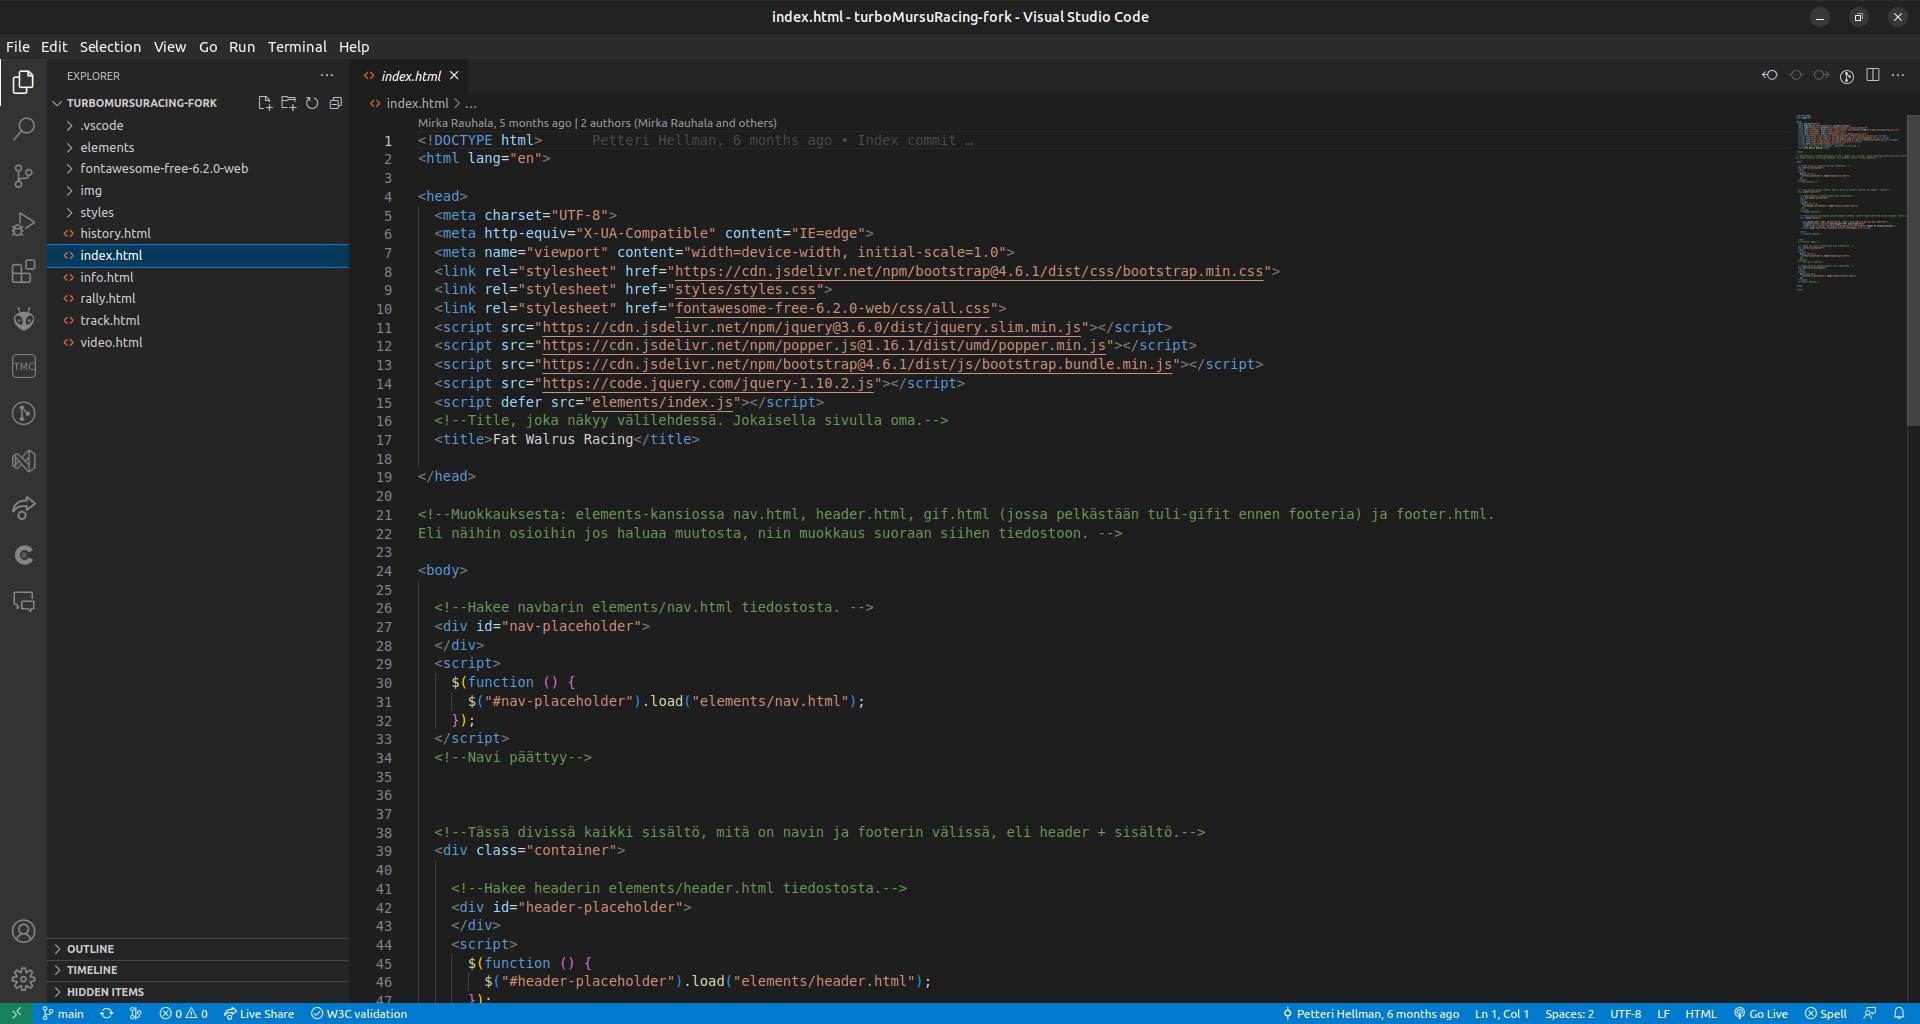The height and width of the screenshot is (1024, 1920).
Task: Click the main branch indicator
Action: [63, 1013]
